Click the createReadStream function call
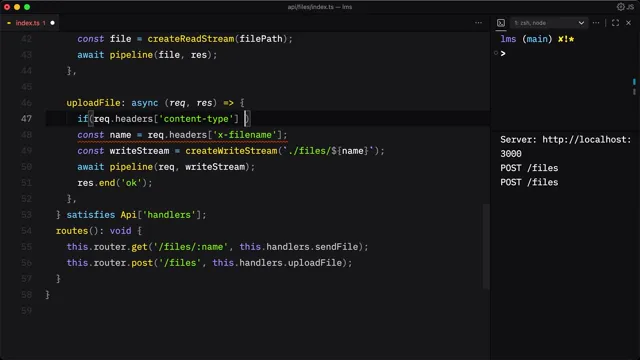Image resolution: width=640 pixels, height=360 pixels. pos(191,39)
